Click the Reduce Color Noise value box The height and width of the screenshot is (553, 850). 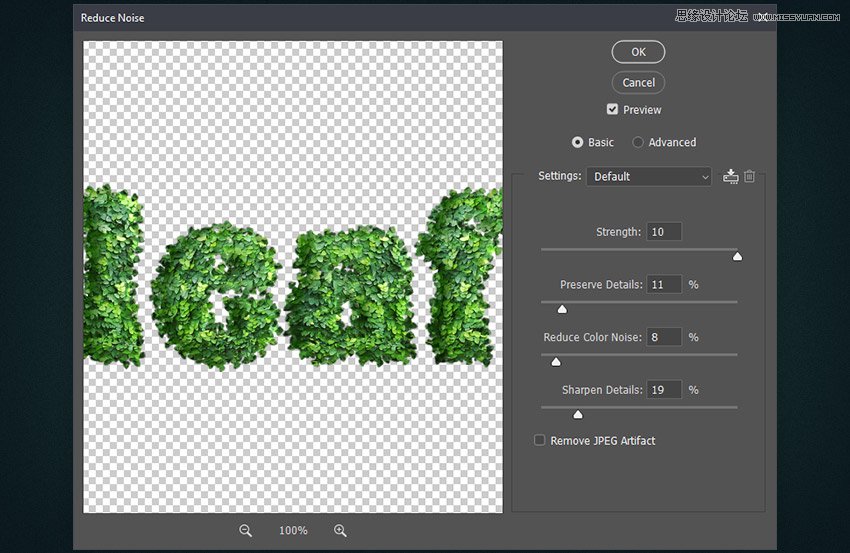tap(664, 337)
